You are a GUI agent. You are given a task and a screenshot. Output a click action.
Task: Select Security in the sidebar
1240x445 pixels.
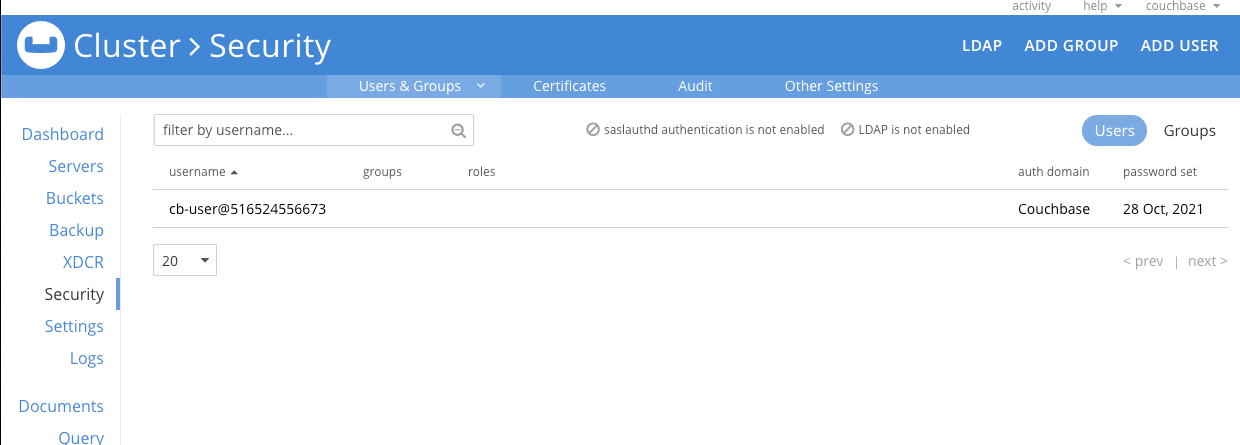(x=74, y=294)
